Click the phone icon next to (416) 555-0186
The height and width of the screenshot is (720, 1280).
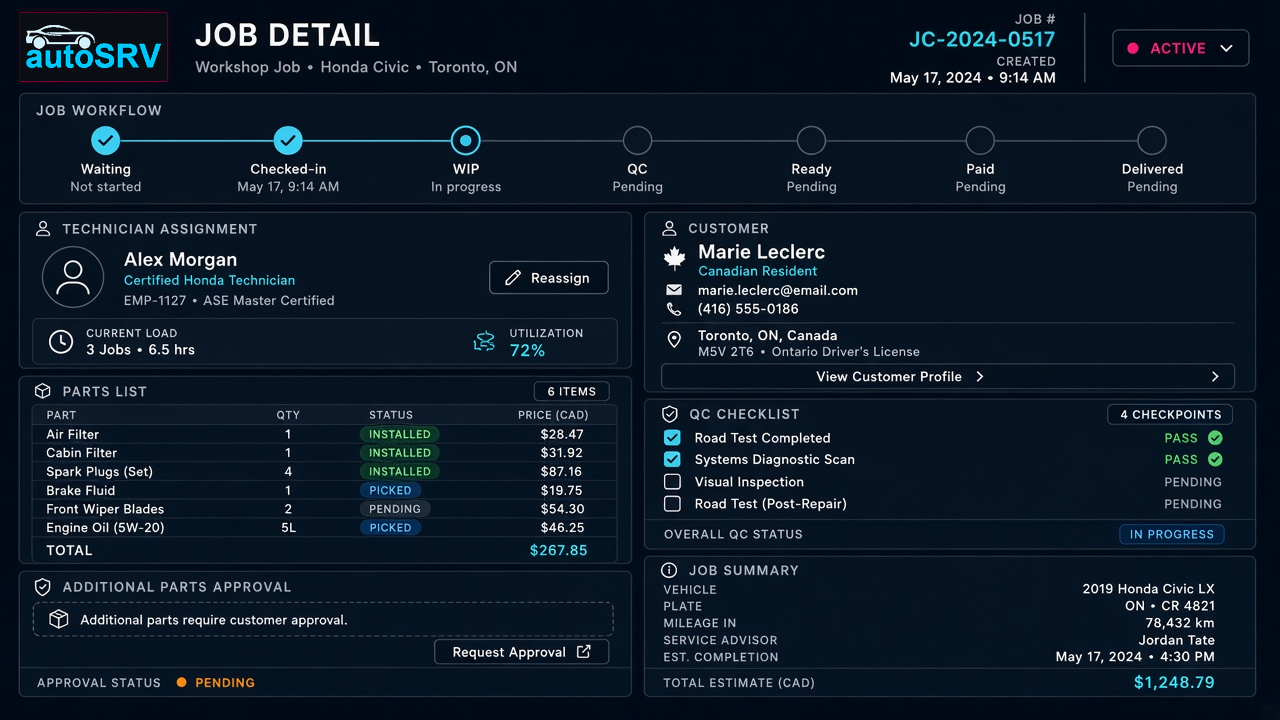point(674,309)
